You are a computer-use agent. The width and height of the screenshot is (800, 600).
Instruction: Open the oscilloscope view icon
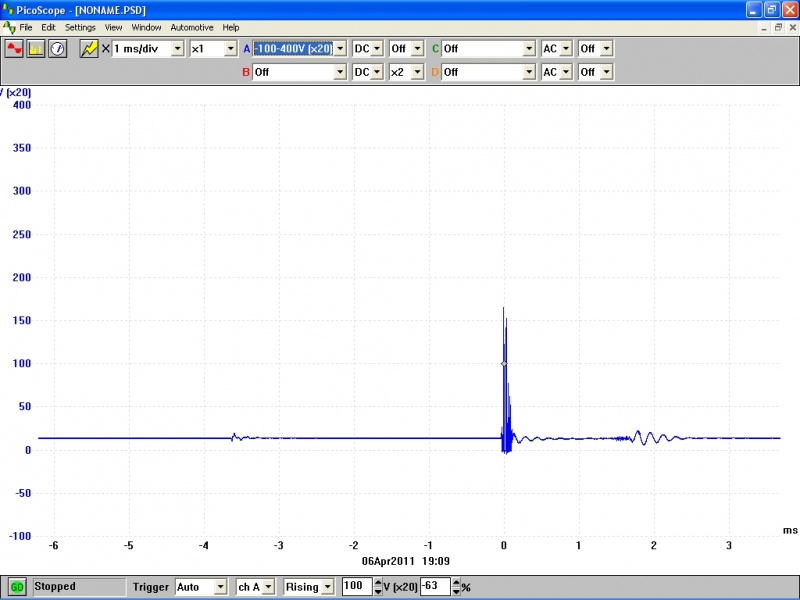pos(14,48)
